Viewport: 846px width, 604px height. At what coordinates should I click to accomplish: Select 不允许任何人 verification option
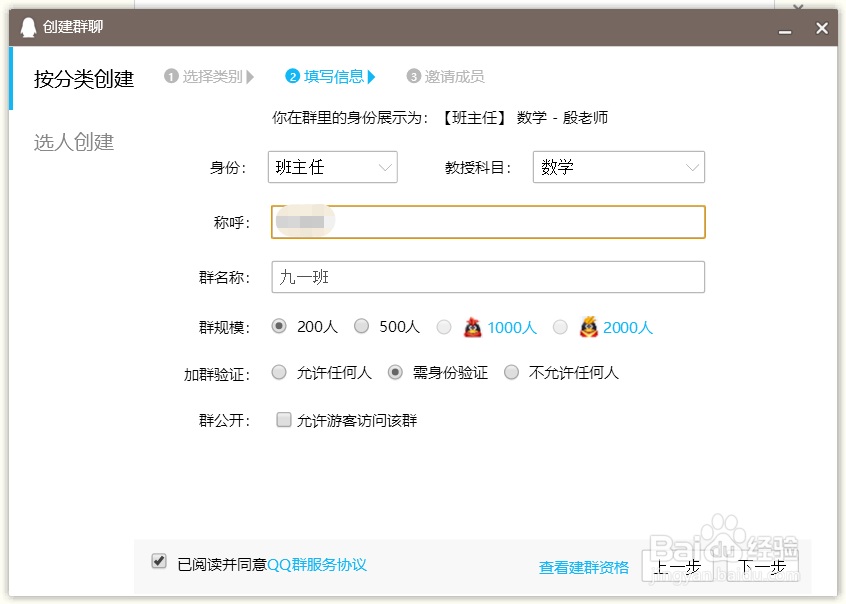click(x=511, y=372)
